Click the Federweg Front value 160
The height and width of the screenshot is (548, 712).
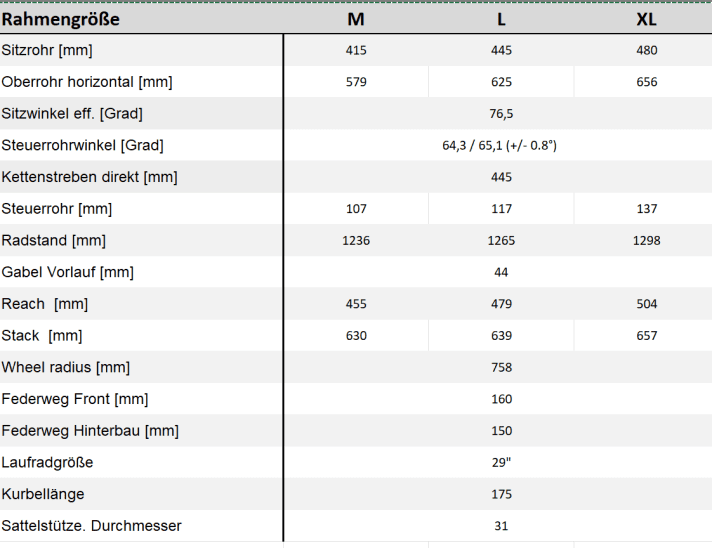point(501,399)
